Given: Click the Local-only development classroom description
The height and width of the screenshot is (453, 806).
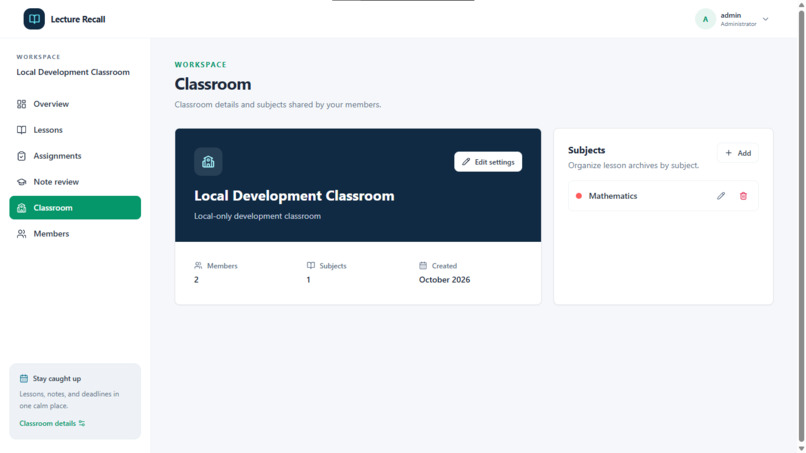Looking at the screenshot, I should click(257, 216).
